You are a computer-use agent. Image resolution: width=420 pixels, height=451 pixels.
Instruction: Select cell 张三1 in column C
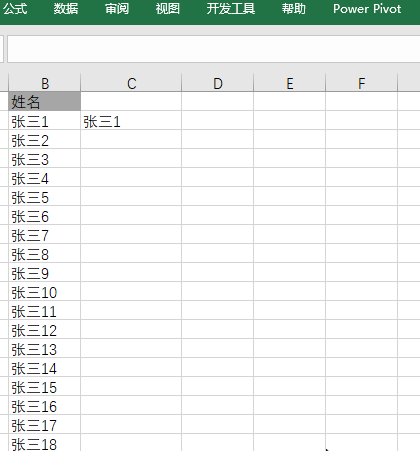pyautogui.click(x=131, y=120)
